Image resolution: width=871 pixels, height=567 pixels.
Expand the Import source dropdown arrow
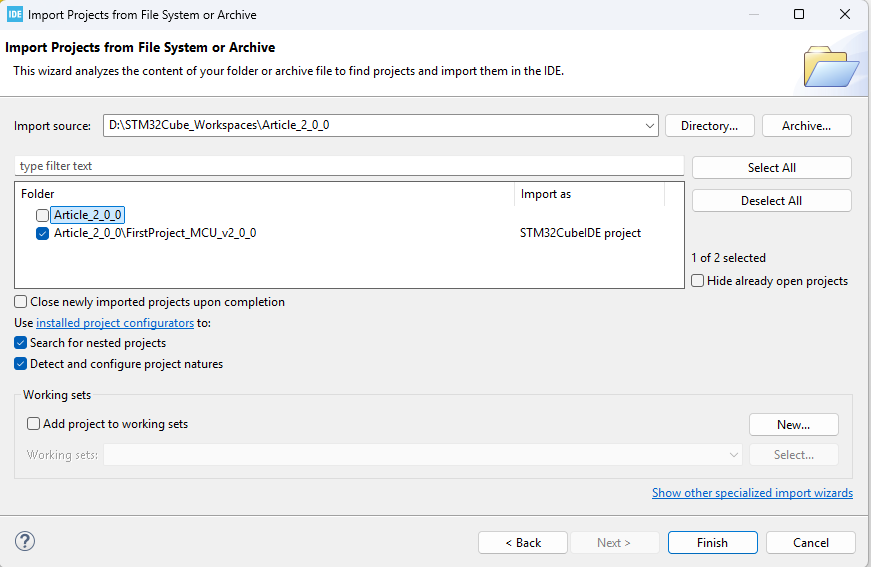pyautogui.click(x=650, y=126)
